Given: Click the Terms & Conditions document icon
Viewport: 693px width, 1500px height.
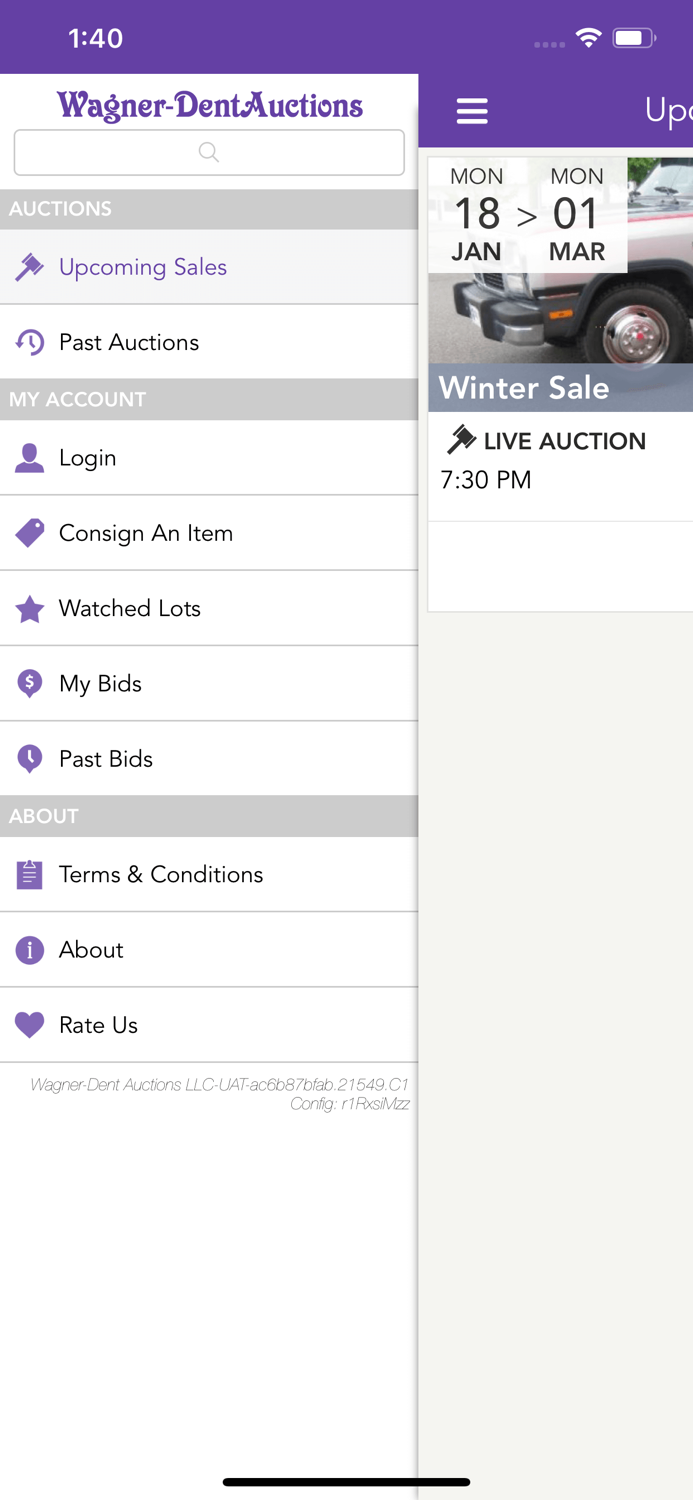Looking at the screenshot, I should tap(30, 874).
